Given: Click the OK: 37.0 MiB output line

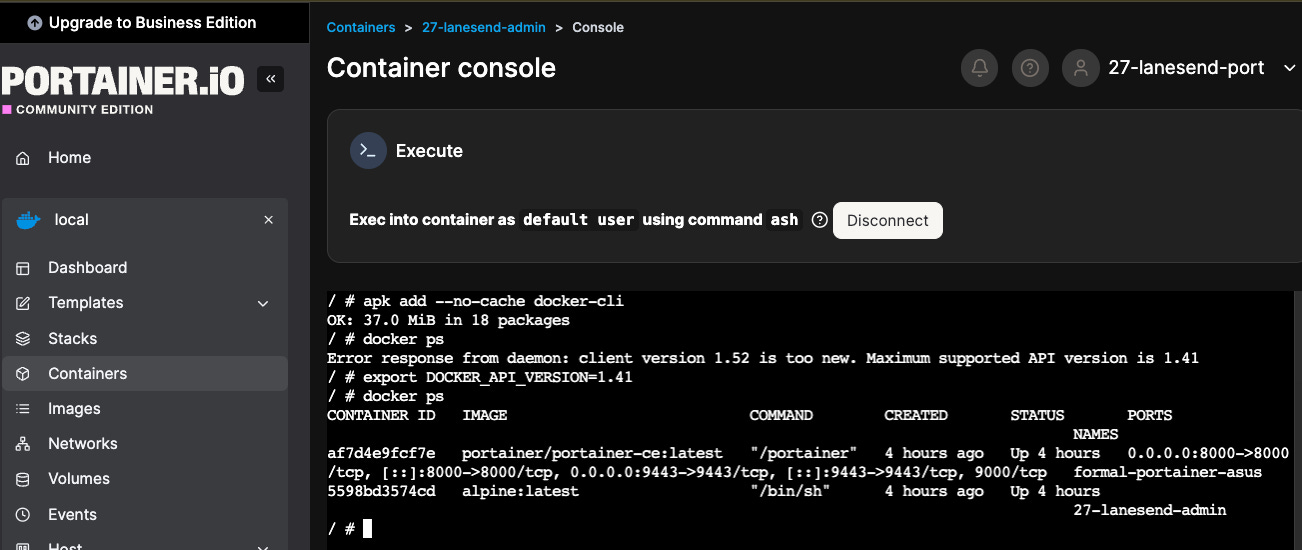Looking at the screenshot, I should [448, 320].
